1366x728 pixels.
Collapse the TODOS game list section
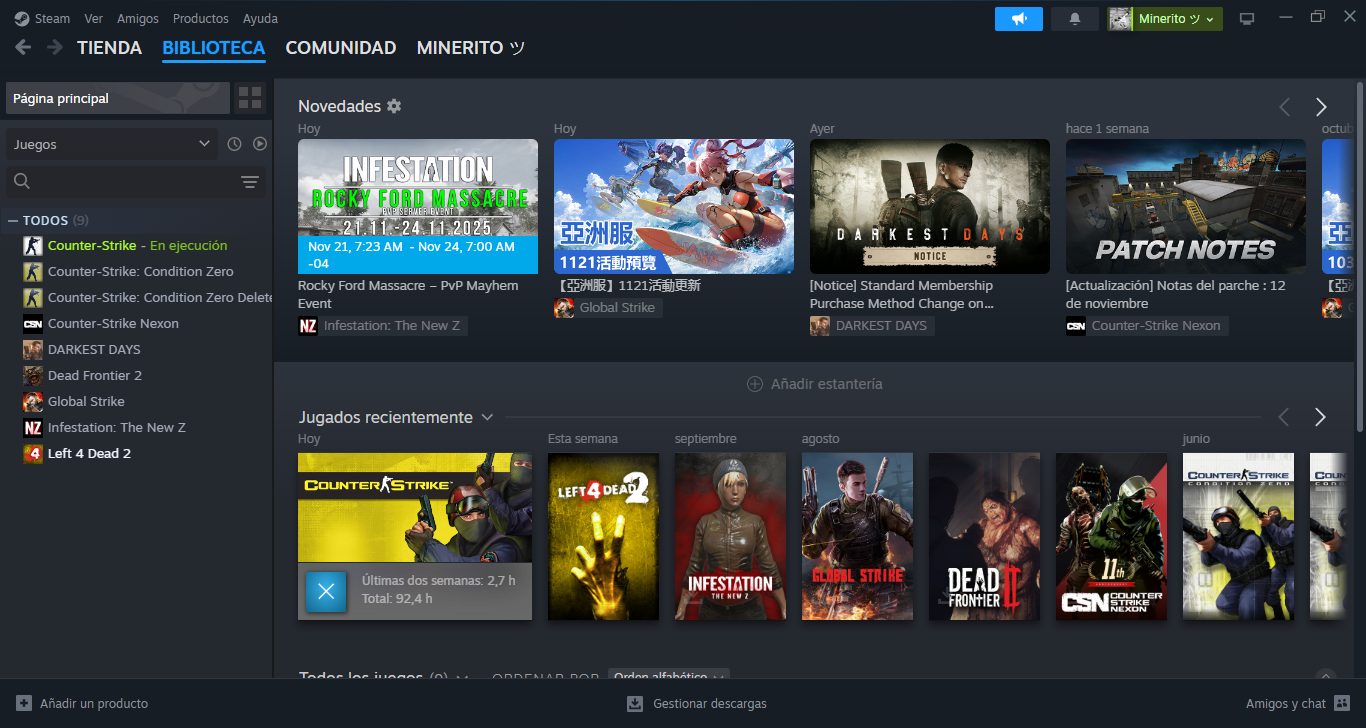(13, 220)
